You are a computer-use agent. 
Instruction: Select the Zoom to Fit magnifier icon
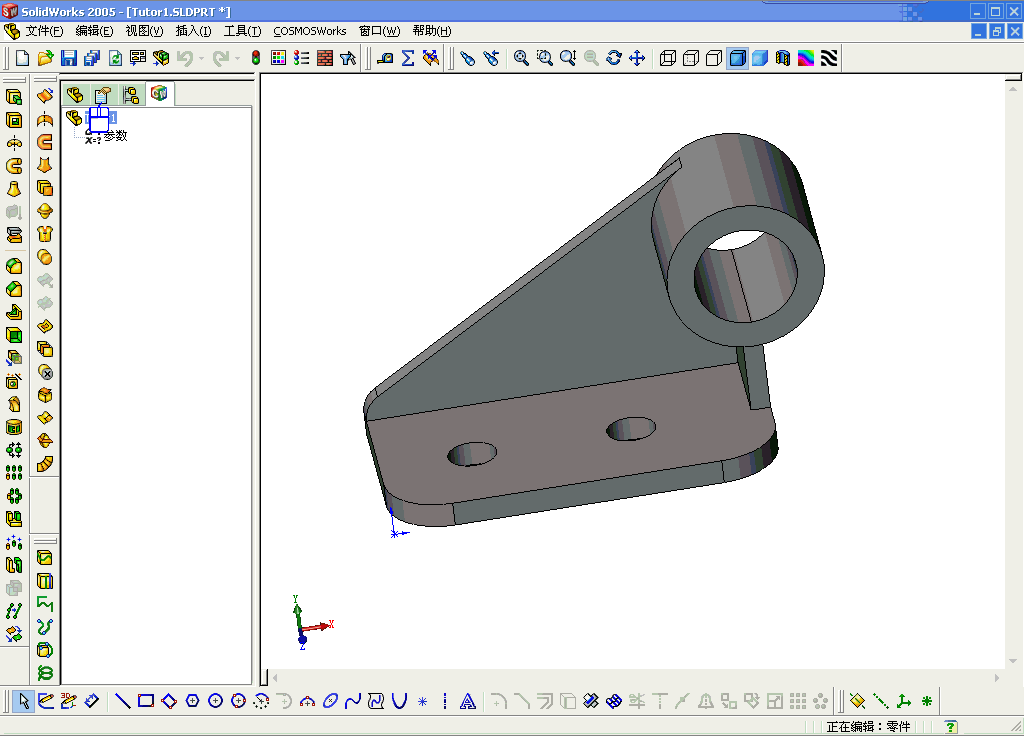point(521,58)
